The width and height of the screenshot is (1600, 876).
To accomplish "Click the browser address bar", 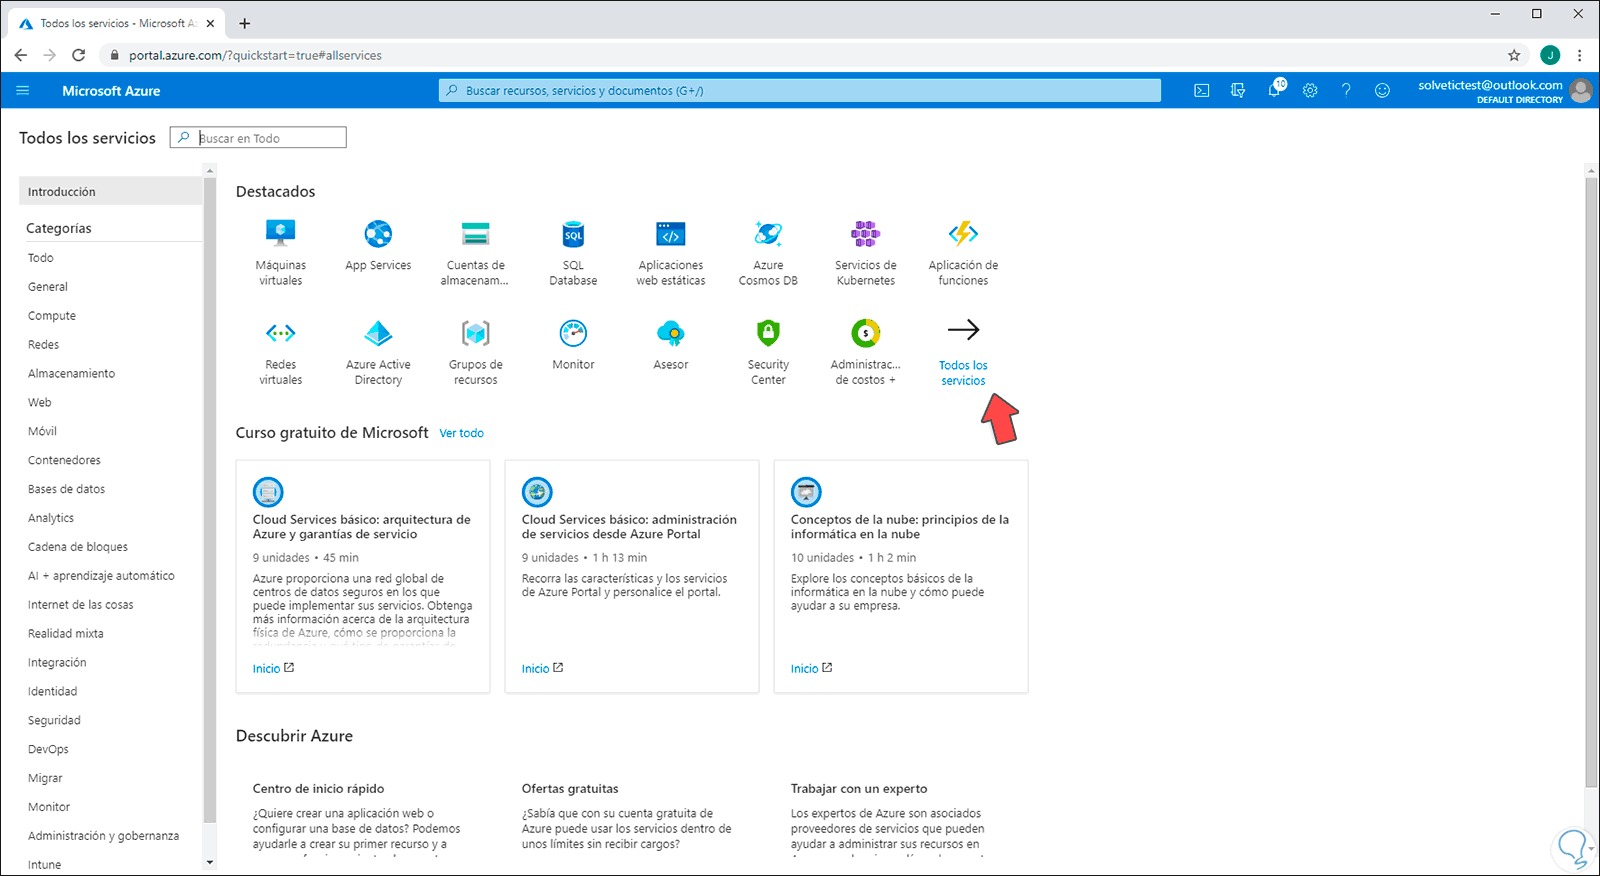I will pos(800,55).
